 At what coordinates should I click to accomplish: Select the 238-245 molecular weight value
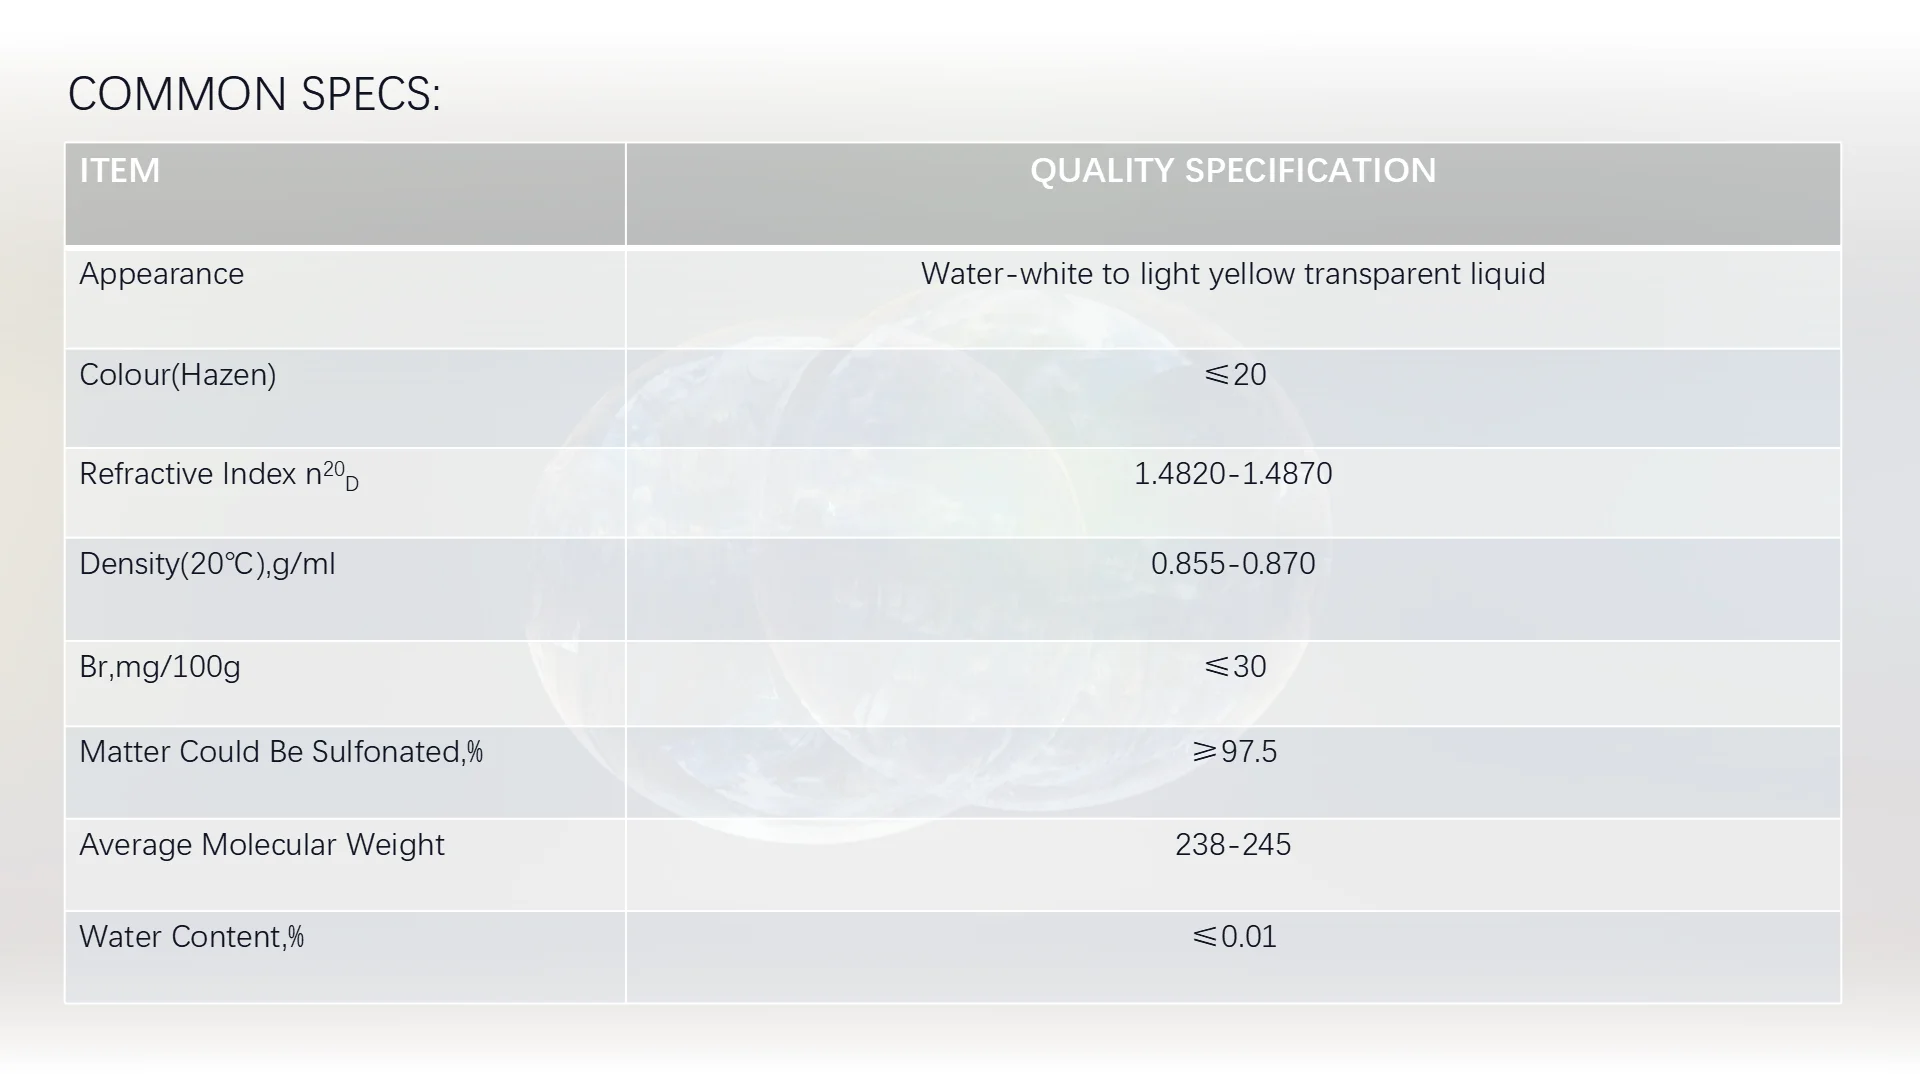click(1232, 845)
